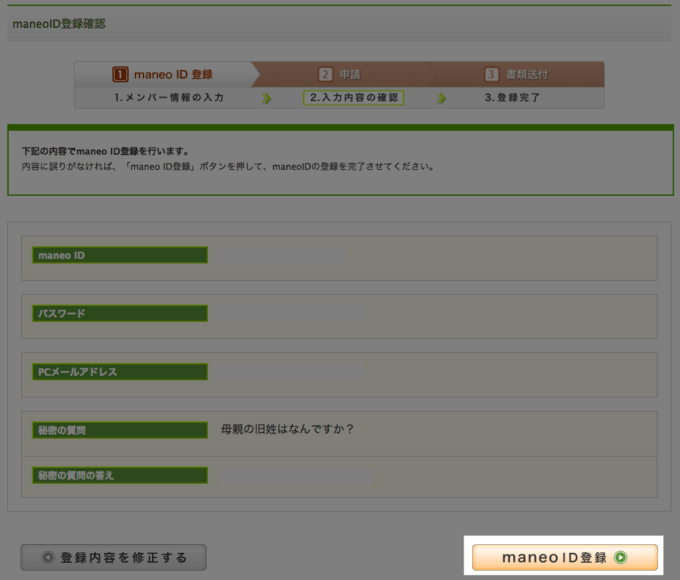This screenshot has height=580, width=680.
Task: Click the back arrow icon in the 登録内容を修正する button
Action: pos(48,557)
